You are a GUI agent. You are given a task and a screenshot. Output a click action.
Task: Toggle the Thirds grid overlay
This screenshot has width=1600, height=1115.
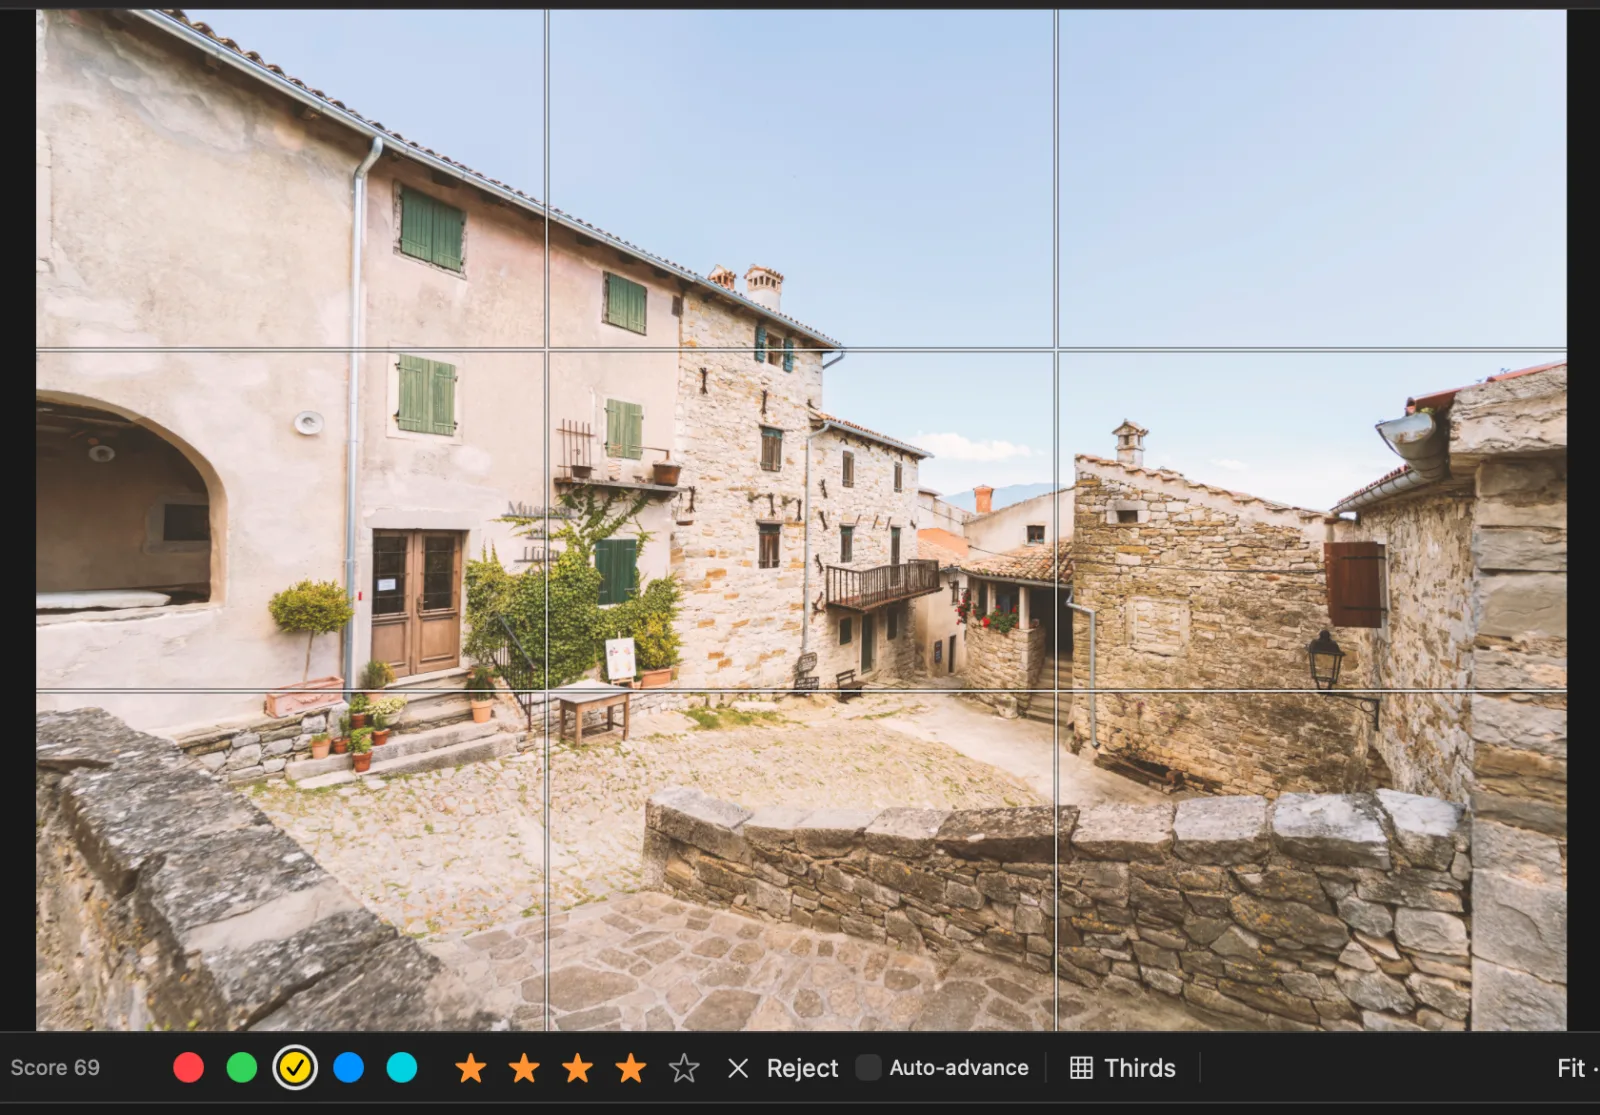point(1123,1068)
